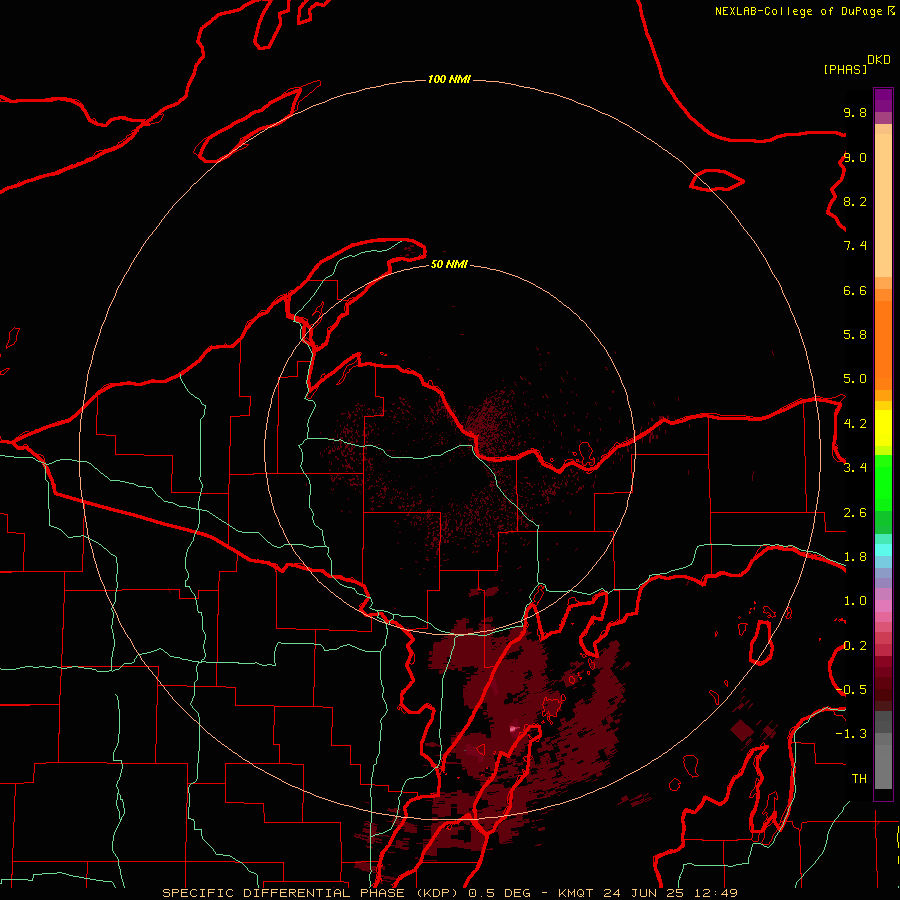Click the [PHAS] units label
This screenshot has height=900, width=900.
point(845,69)
